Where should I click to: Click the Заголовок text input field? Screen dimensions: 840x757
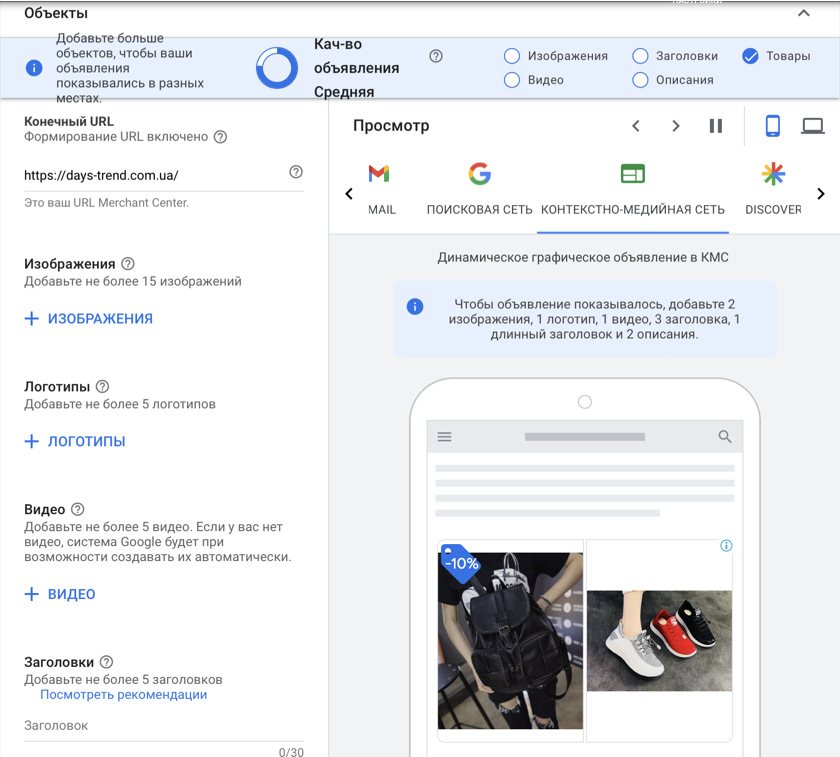(164, 727)
